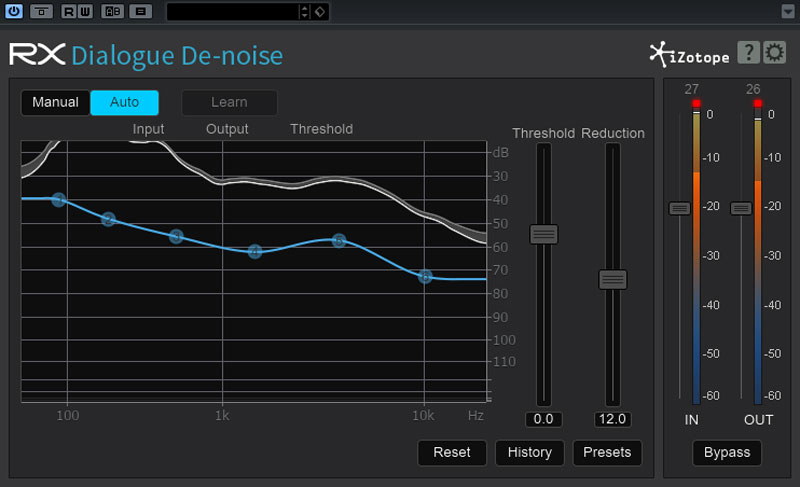This screenshot has width=800, height=487.
Task: Select threshold node 2
Action: (x=108, y=219)
